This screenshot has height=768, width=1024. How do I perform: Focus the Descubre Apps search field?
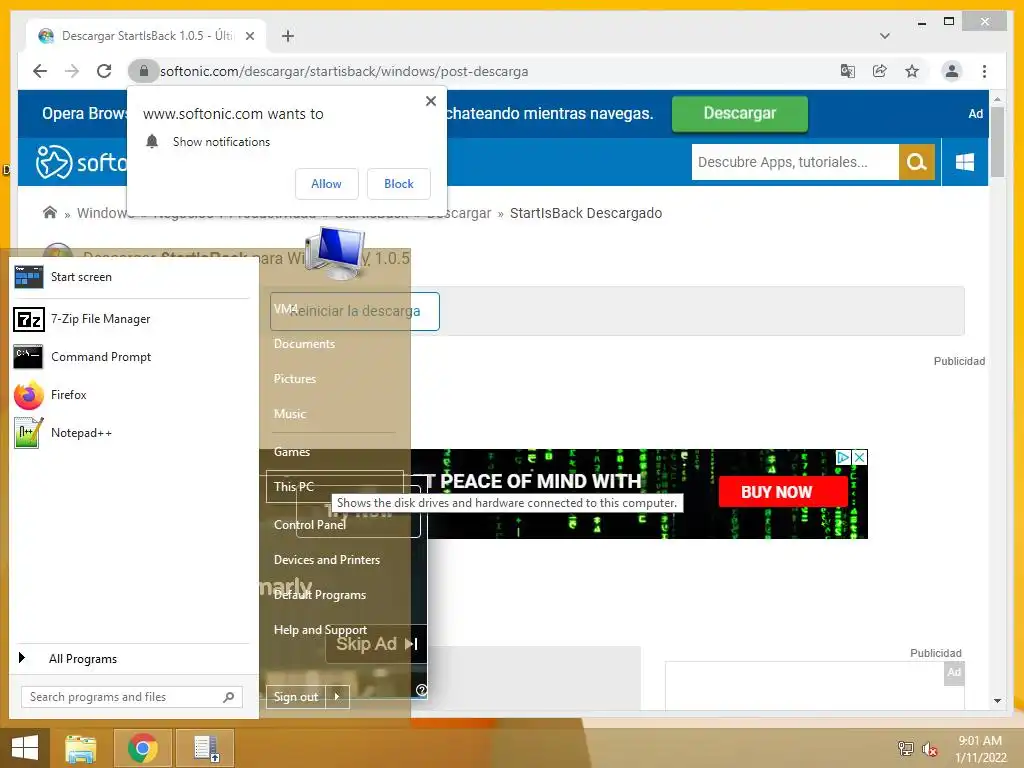pyautogui.click(x=795, y=162)
